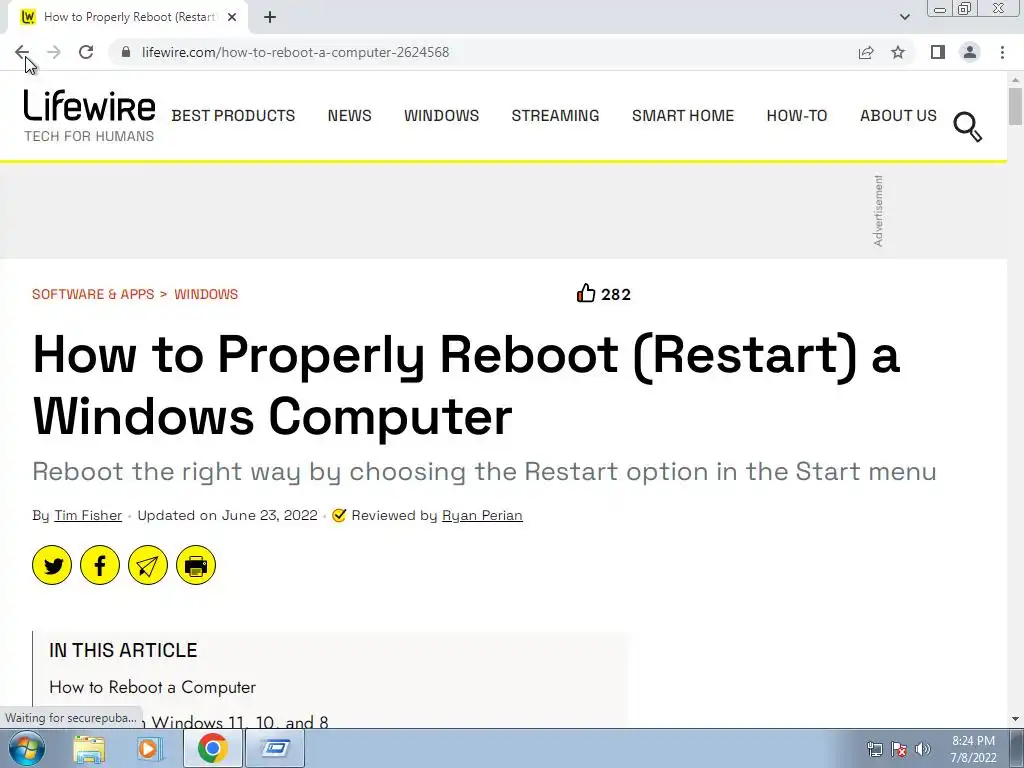The width and height of the screenshot is (1024, 768).
Task: Open the last taskbar app icon
Action: (x=275, y=748)
